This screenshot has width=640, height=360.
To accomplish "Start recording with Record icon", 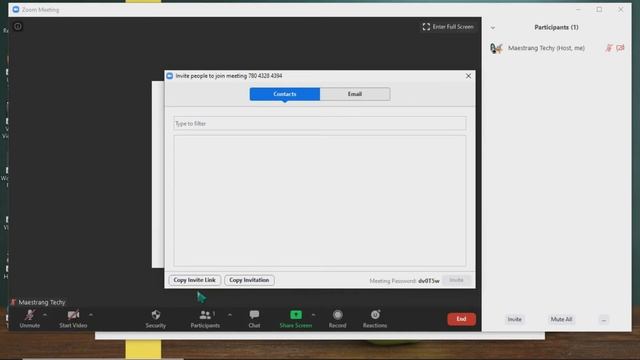I will (x=338, y=315).
